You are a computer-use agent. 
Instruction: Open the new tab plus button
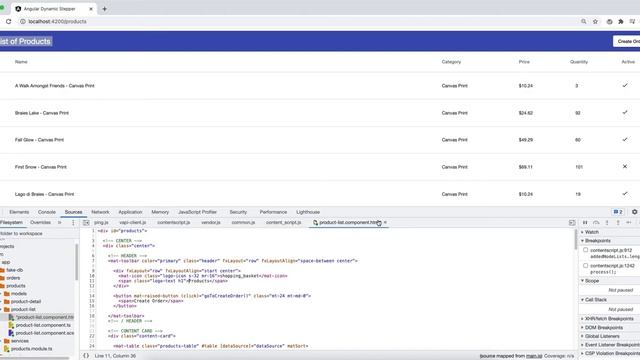click(104, 9)
